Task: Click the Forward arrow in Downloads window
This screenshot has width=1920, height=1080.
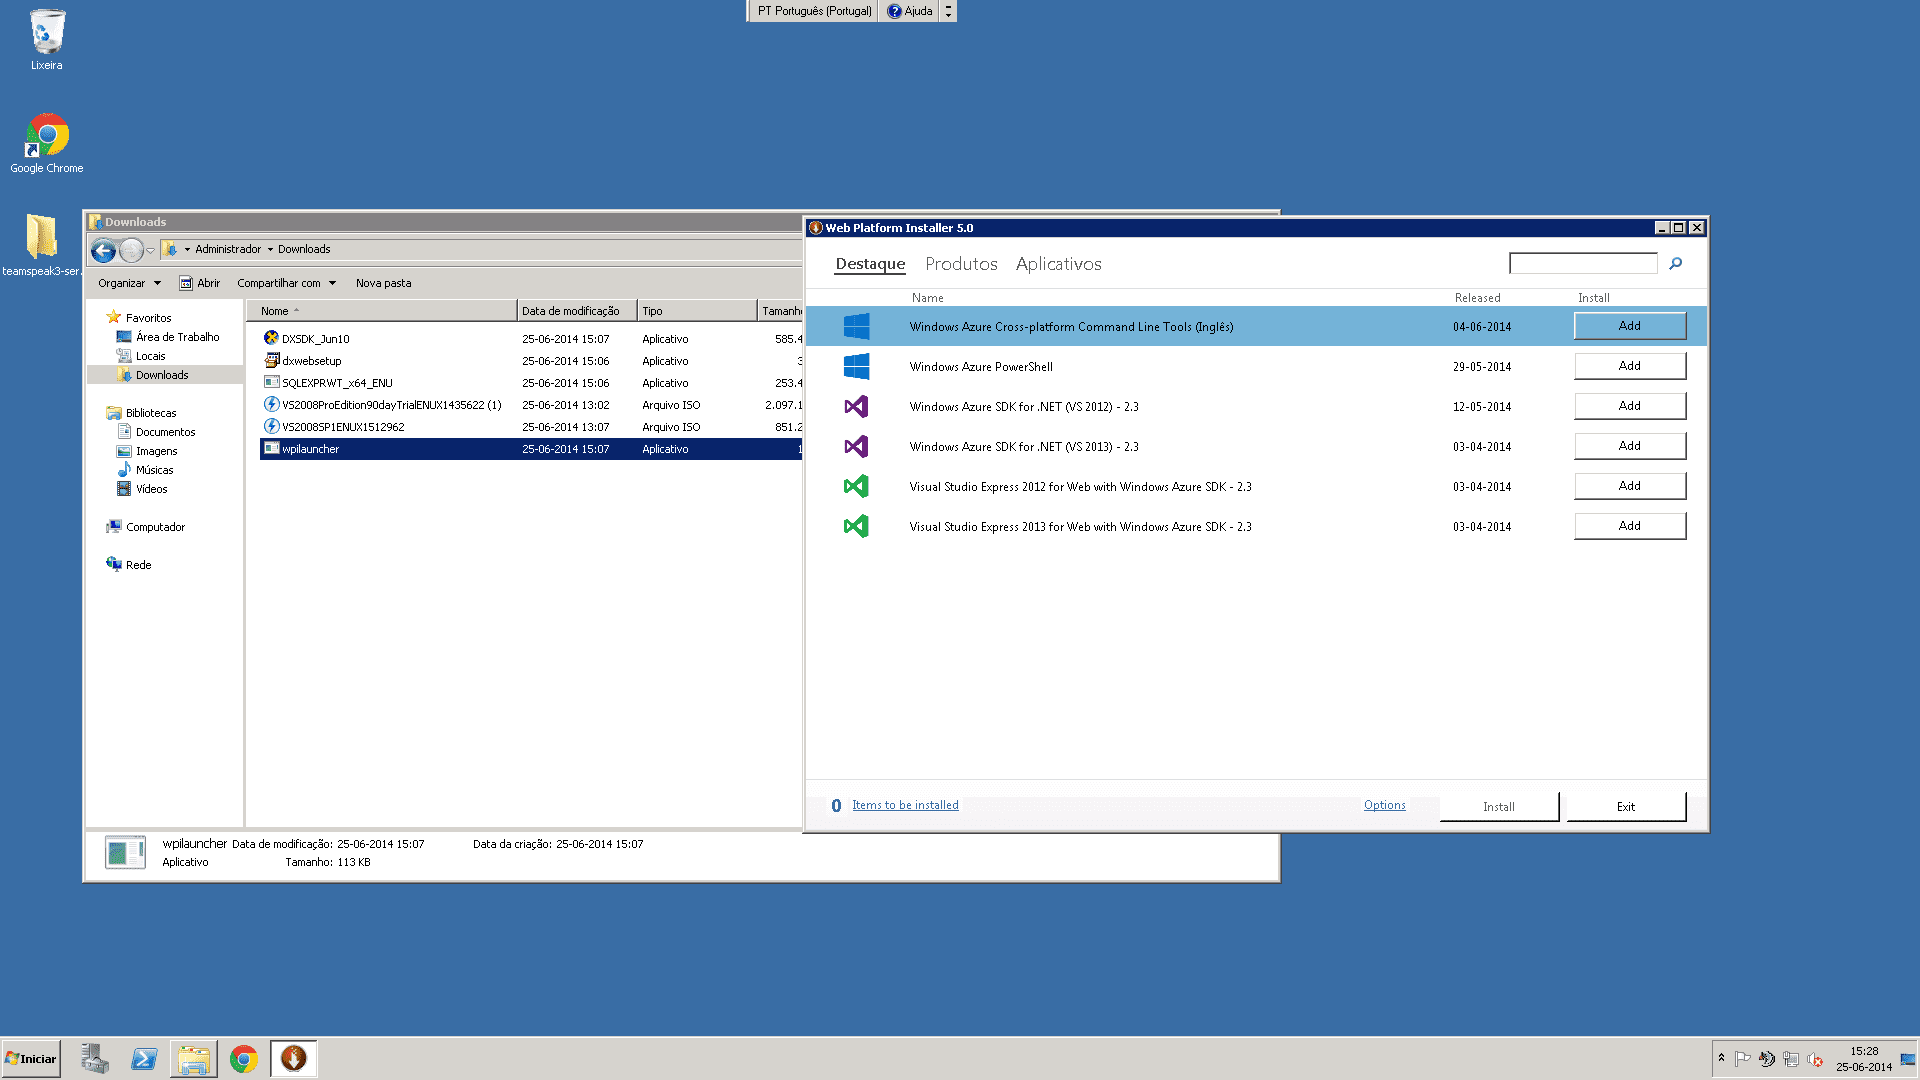Action: coord(131,250)
